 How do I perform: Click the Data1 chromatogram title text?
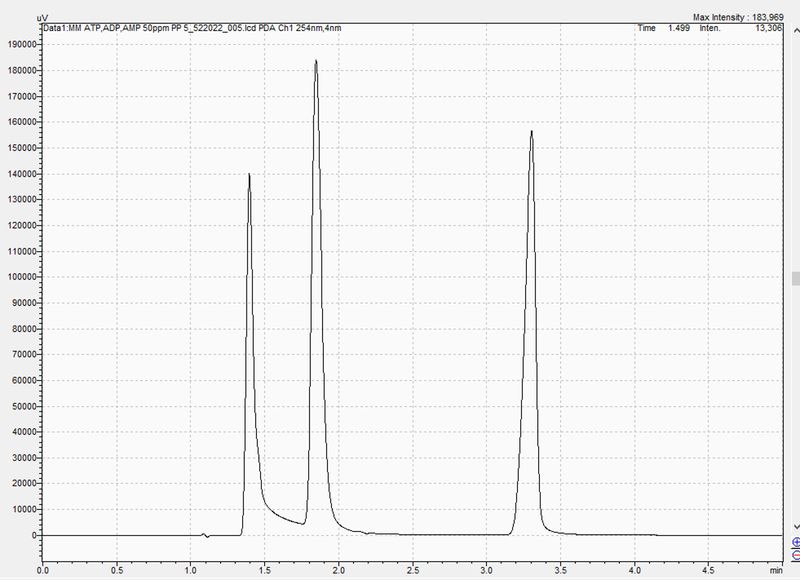[192, 28]
